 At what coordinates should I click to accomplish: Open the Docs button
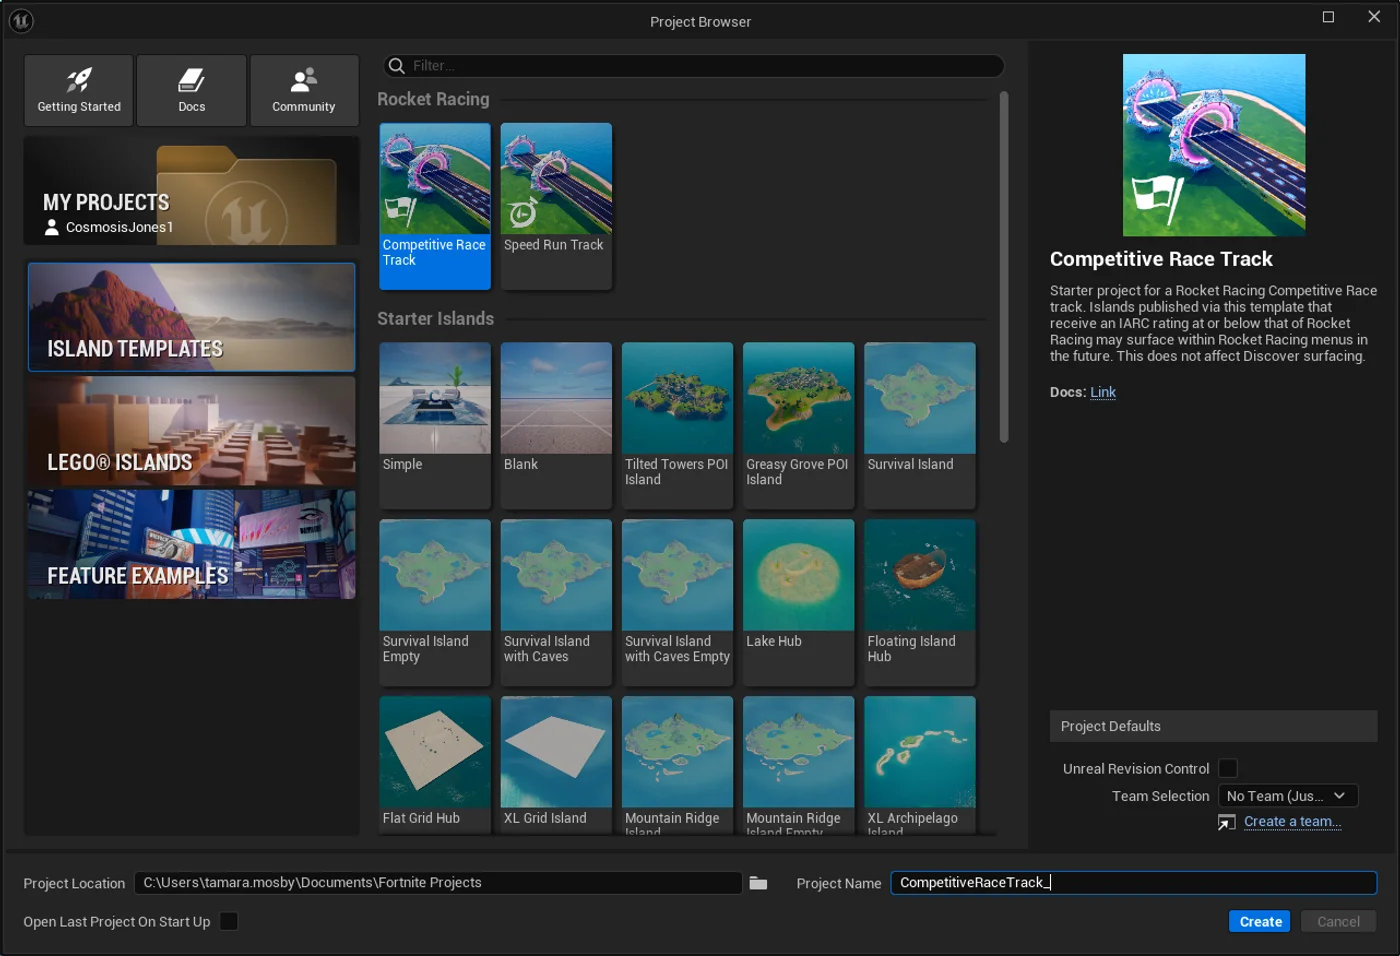(x=192, y=90)
